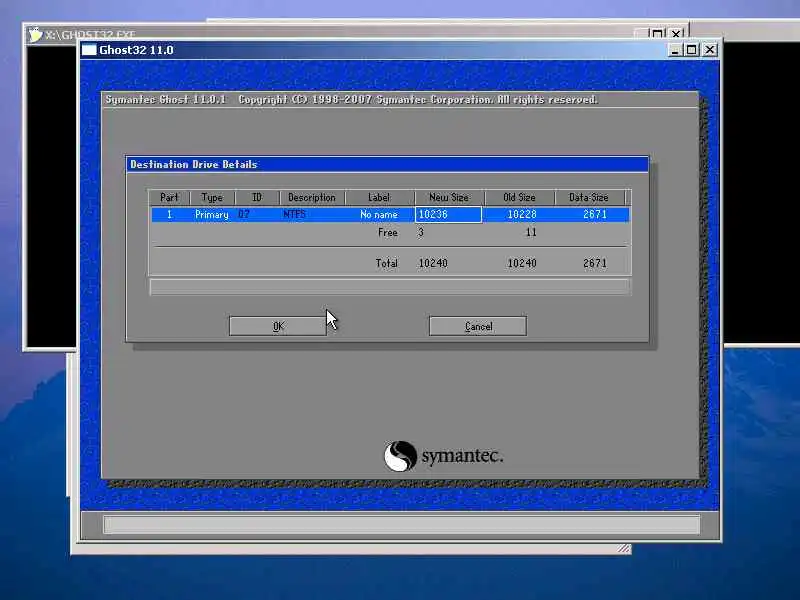Image resolution: width=800 pixels, height=600 pixels.
Task: Click the ID value 07
Action: (244, 214)
